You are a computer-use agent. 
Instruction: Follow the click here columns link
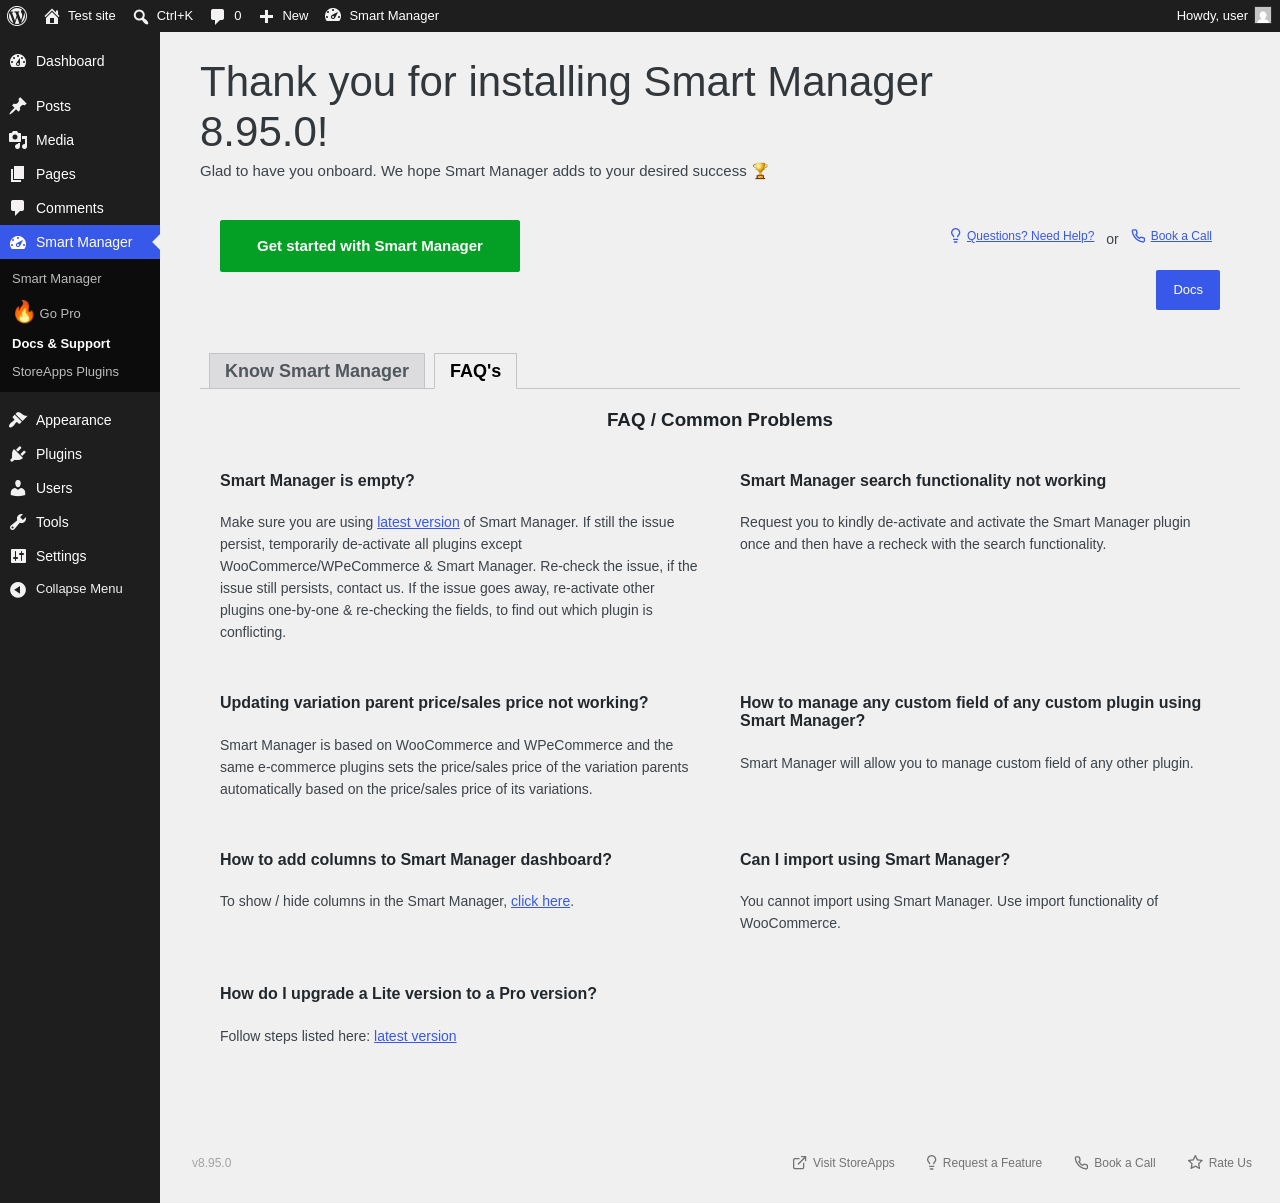coord(540,901)
